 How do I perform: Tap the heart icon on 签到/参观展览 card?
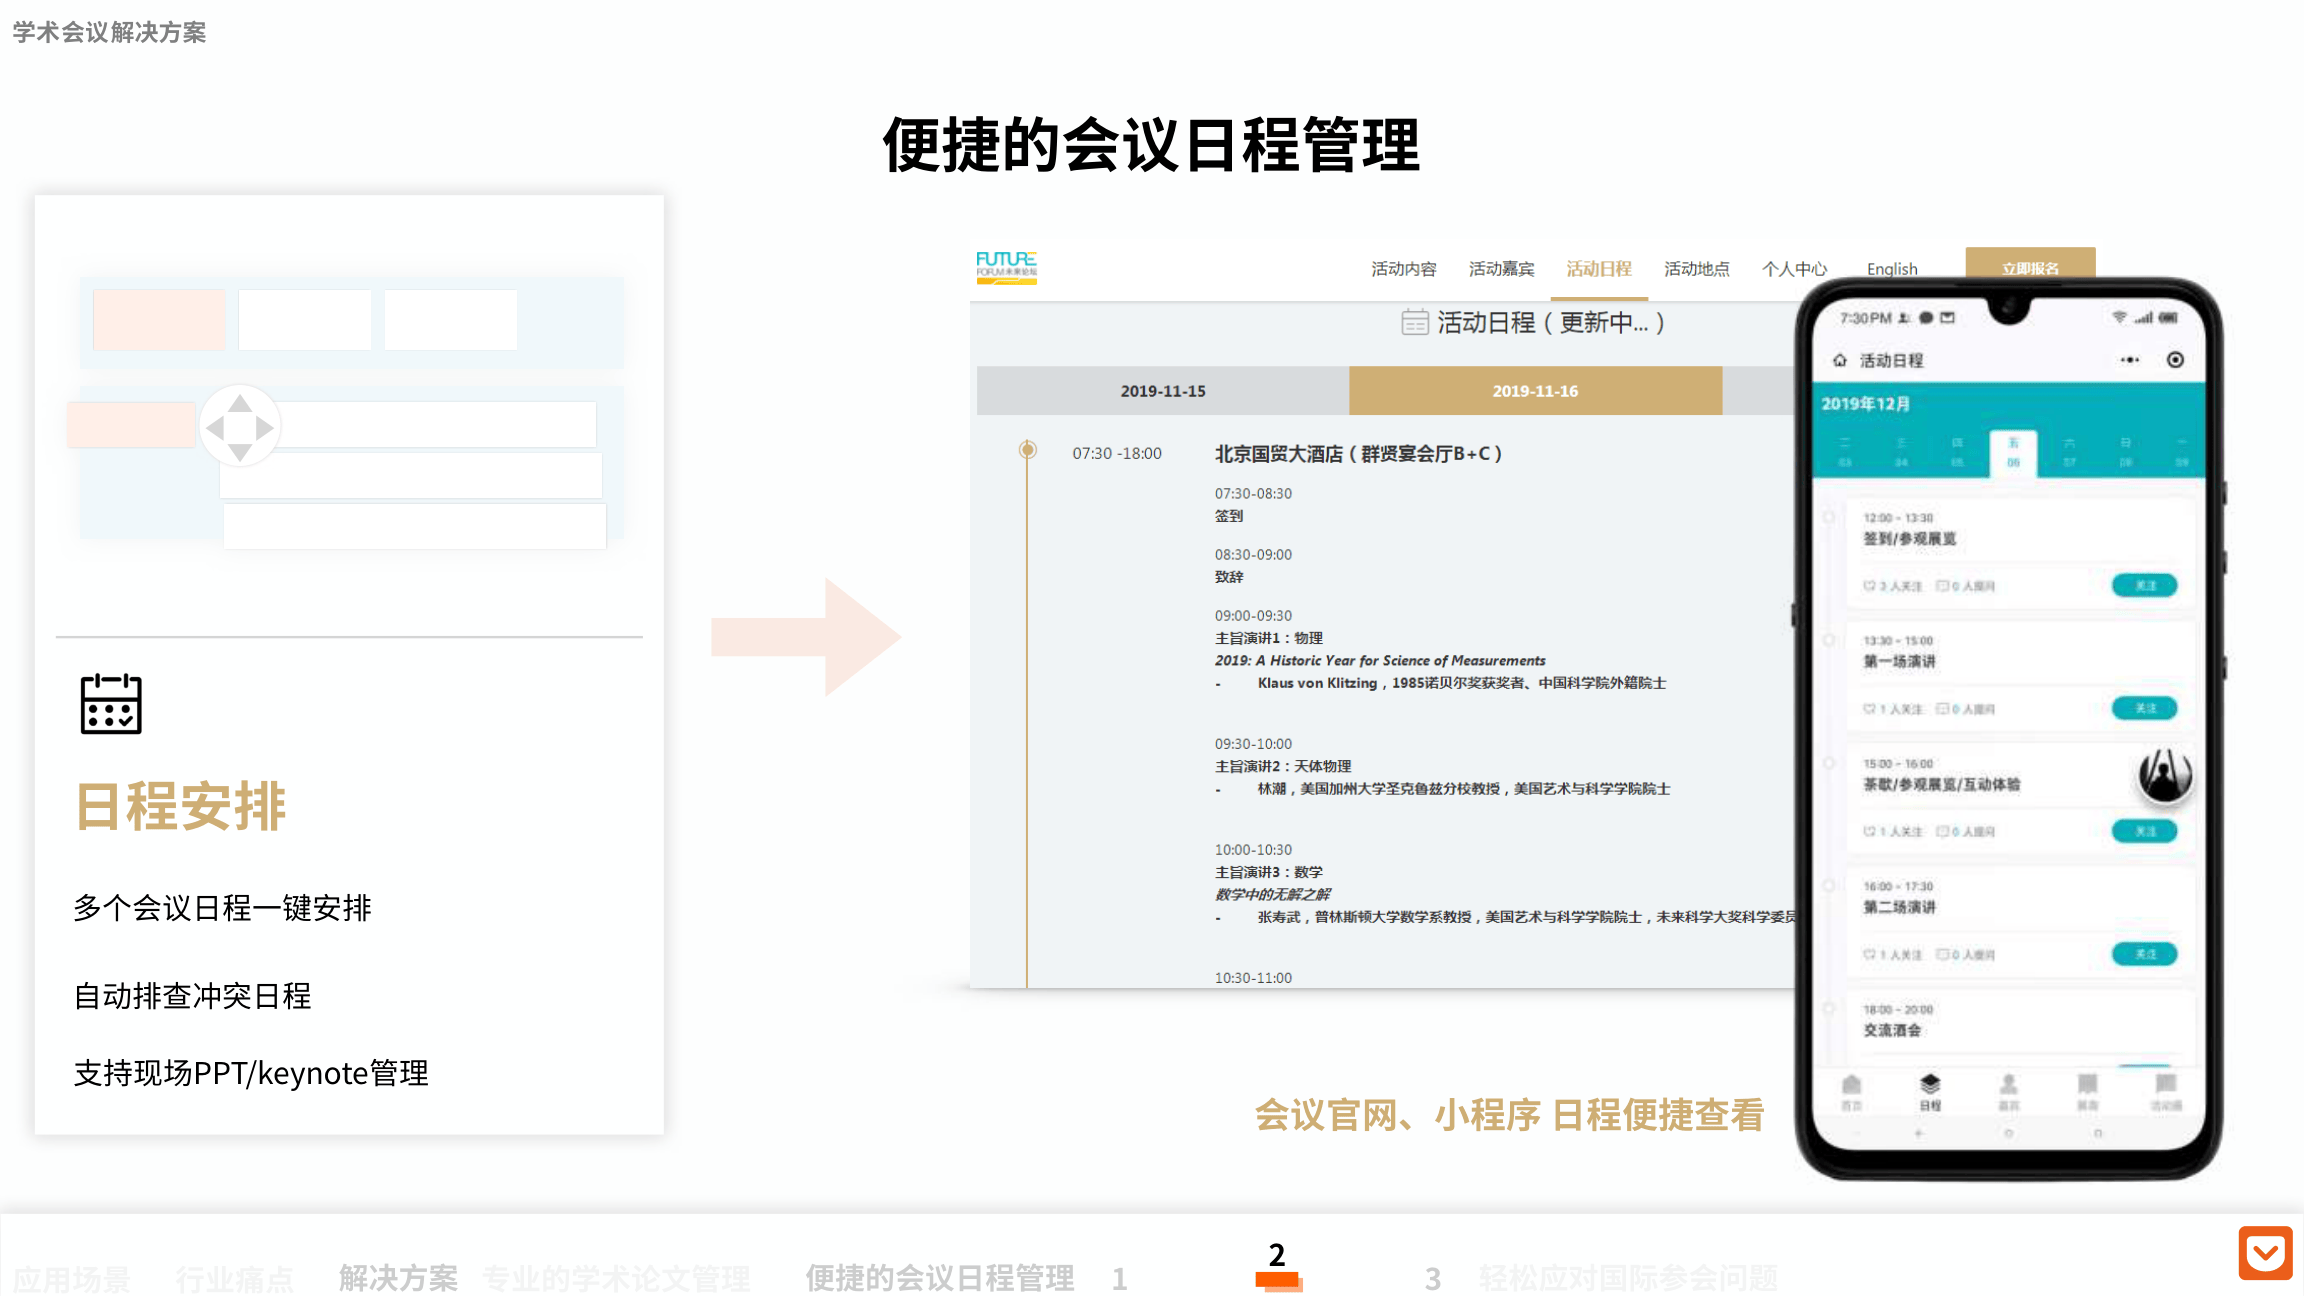point(1869,586)
